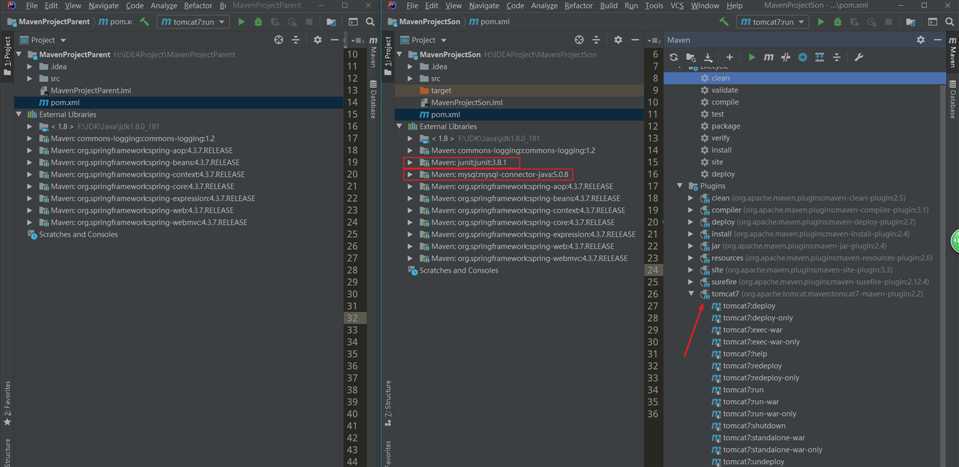Toggle Offline Mode in the Maven toolbar

tap(786, 57)
